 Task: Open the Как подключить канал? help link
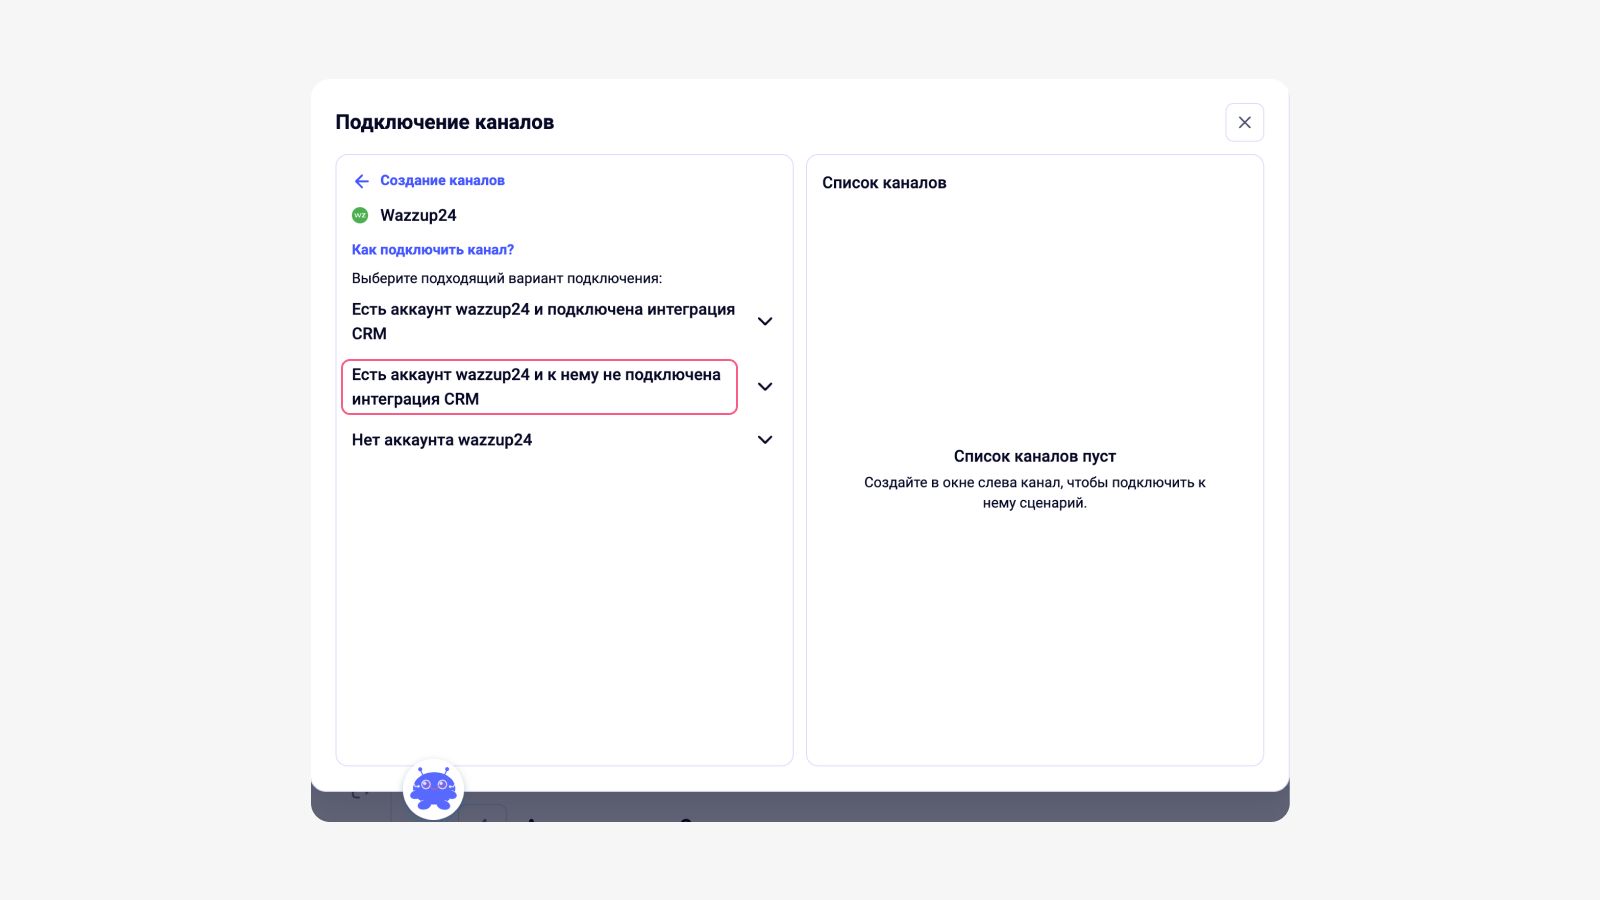pos(433,250)
